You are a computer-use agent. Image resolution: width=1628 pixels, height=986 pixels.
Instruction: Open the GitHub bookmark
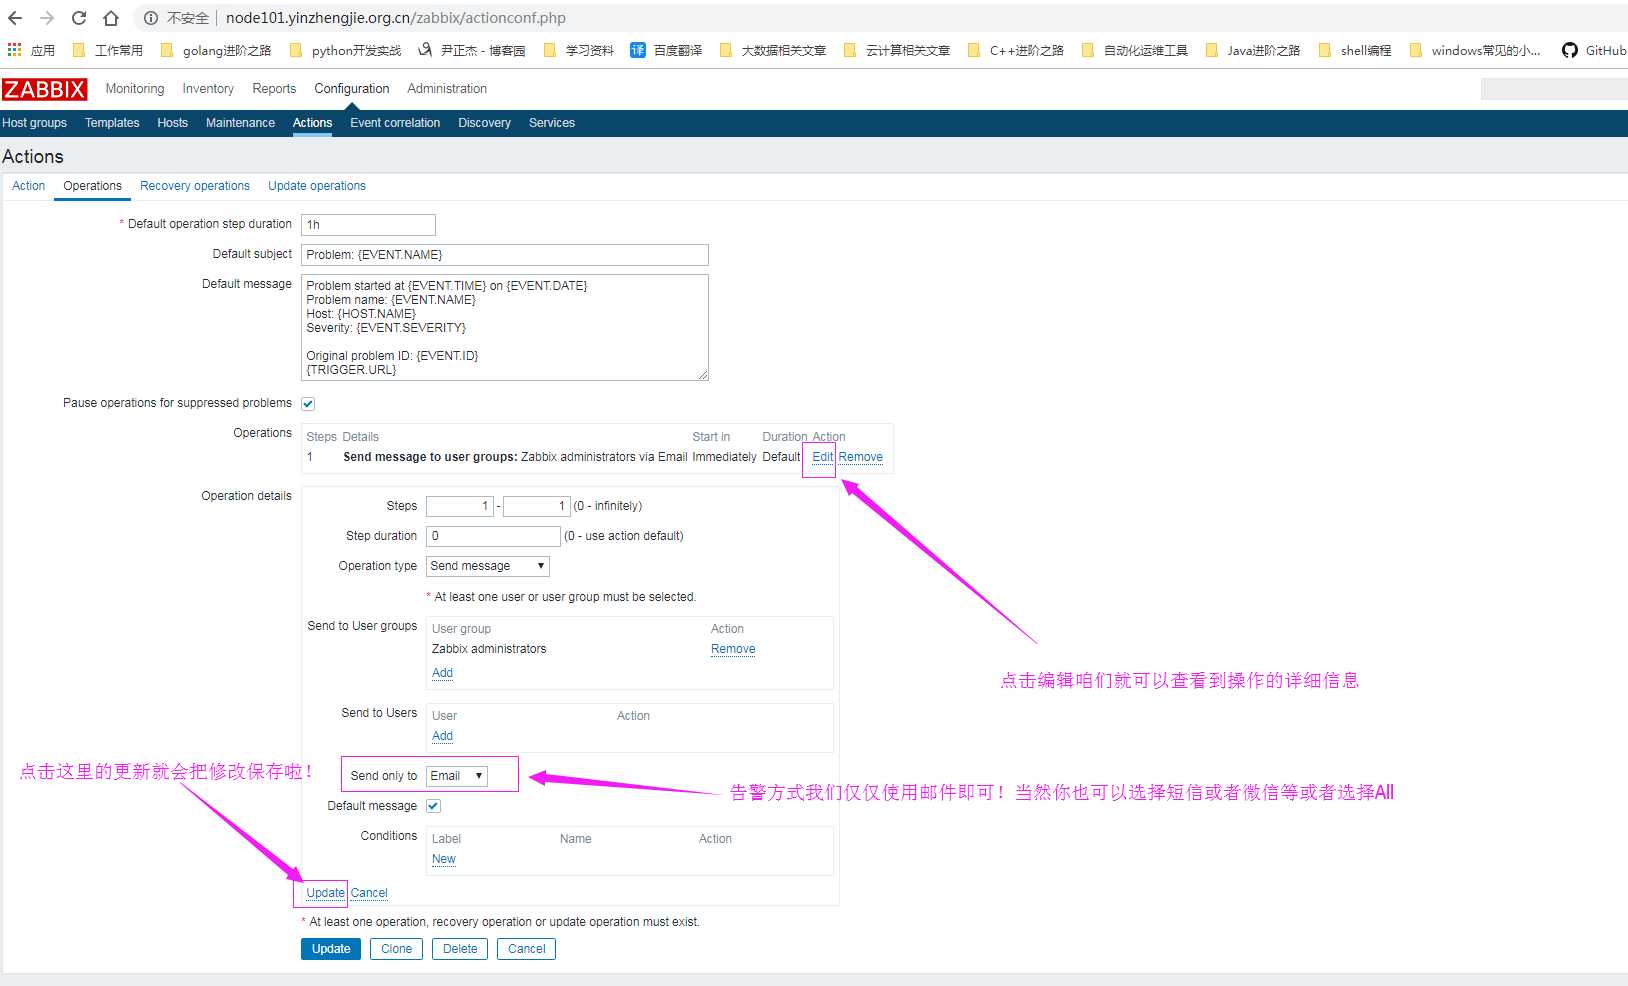1594,50
